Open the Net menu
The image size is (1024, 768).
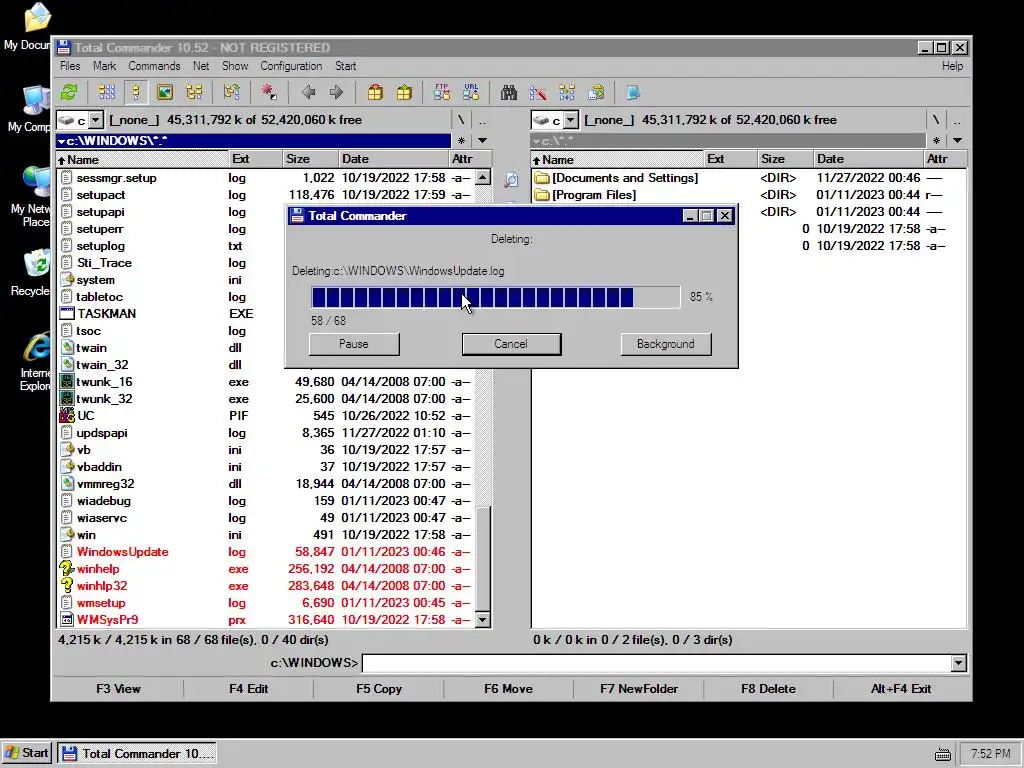pos(201,66)
